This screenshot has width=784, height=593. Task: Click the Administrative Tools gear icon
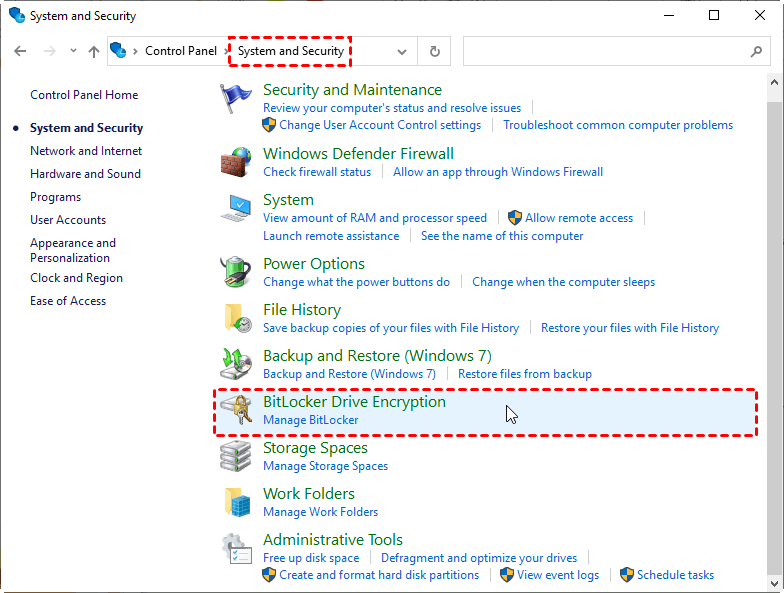(x=236, y=549)
